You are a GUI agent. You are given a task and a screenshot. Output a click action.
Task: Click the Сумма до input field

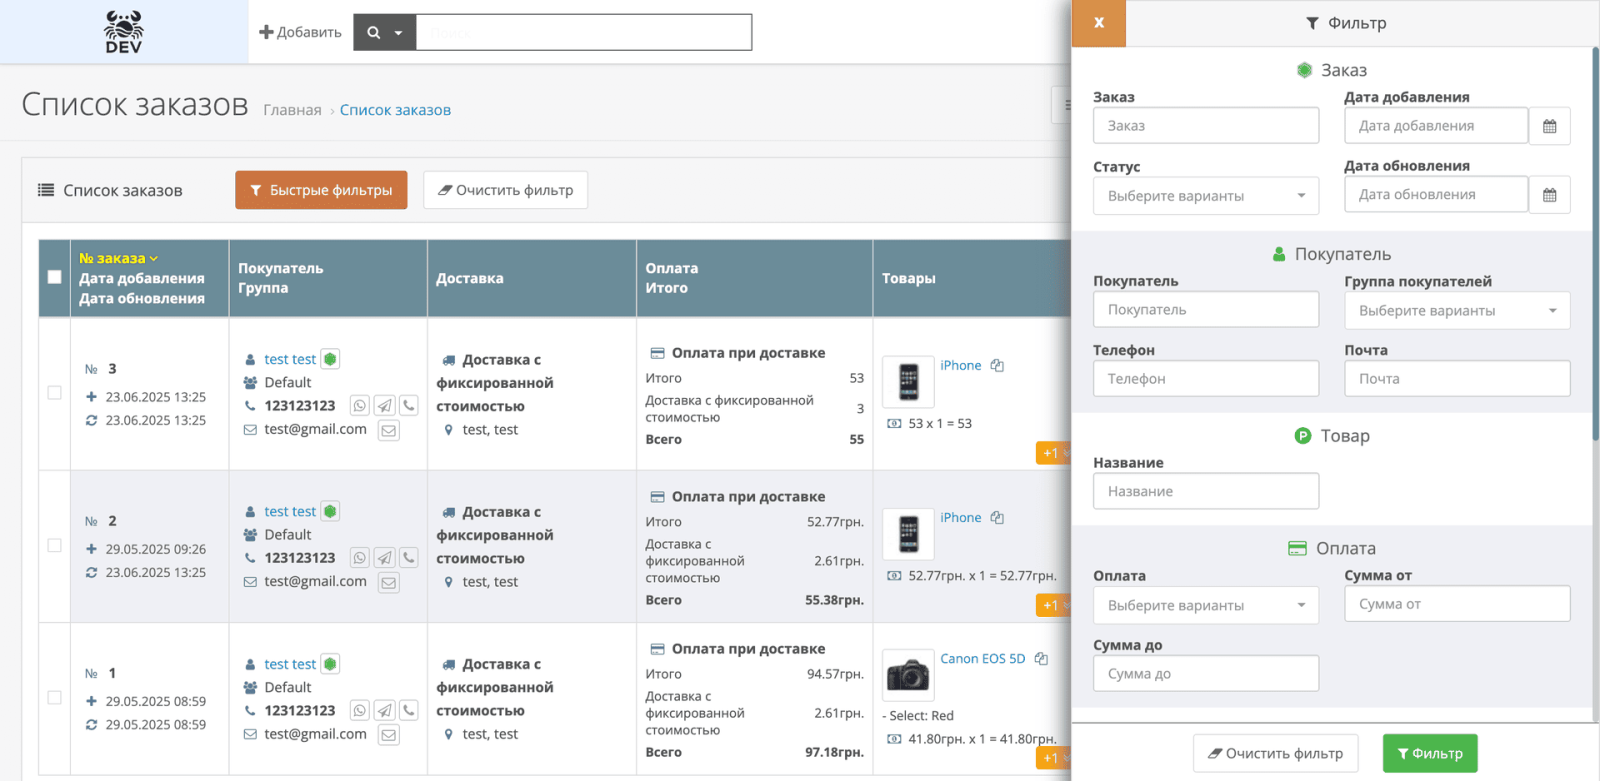(1206, 673)
